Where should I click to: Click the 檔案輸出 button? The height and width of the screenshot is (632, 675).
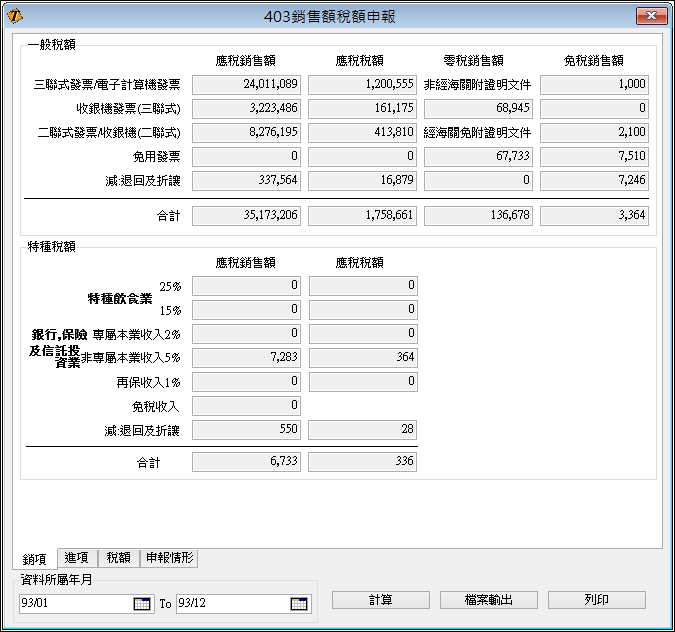coord(489,600)
